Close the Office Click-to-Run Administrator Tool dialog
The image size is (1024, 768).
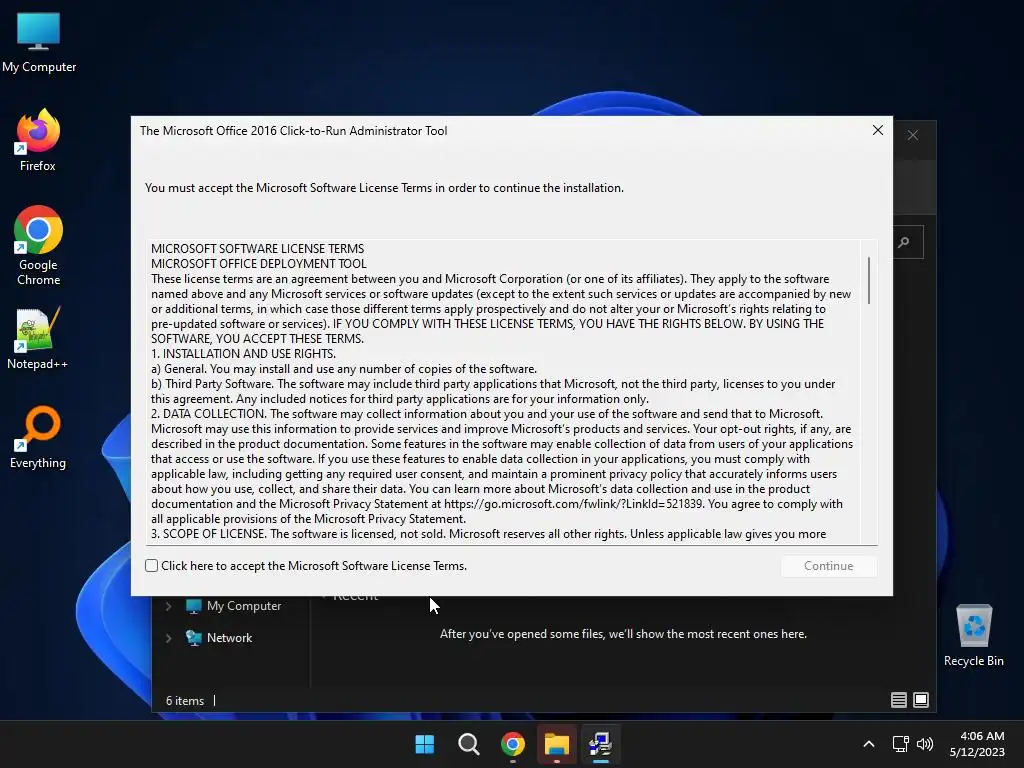click(x=878, y=130)
